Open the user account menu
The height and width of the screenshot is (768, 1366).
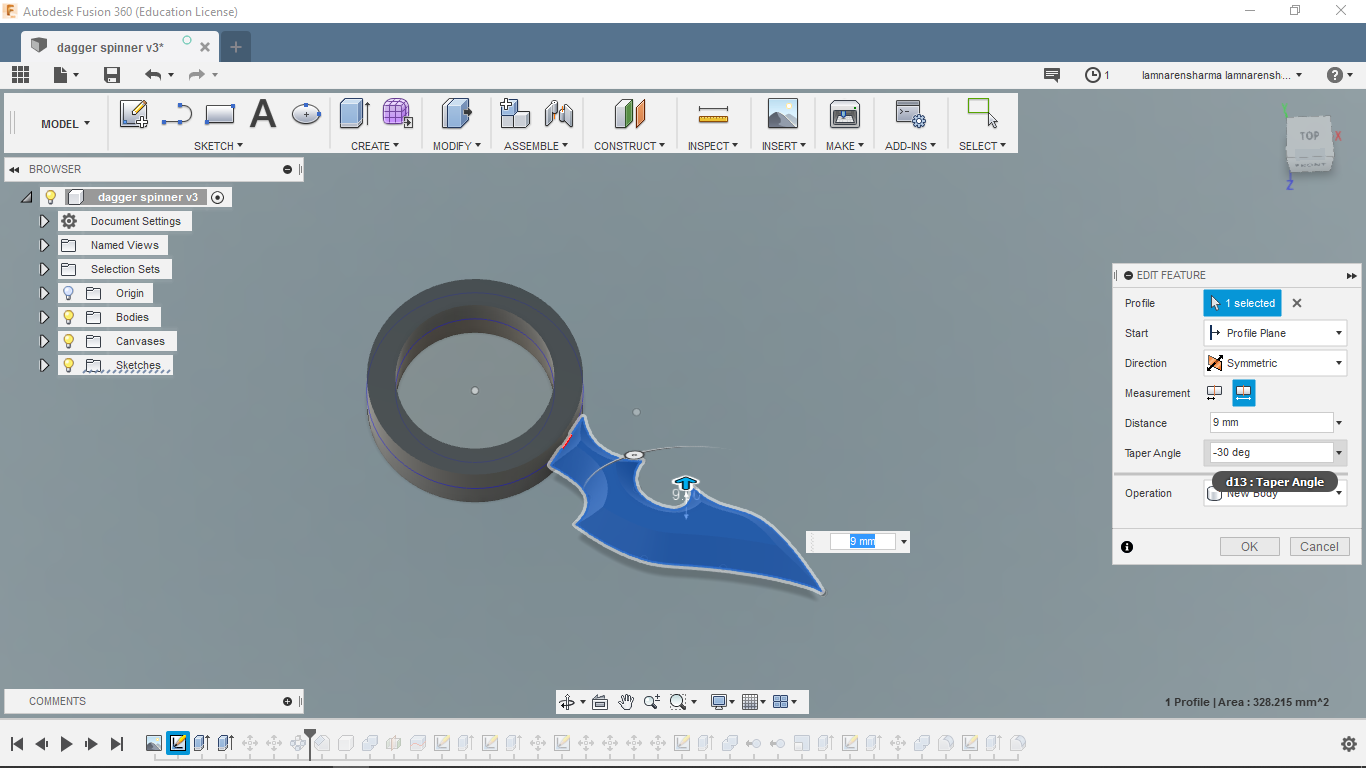pyautogui.click(x=1222, y=75)
